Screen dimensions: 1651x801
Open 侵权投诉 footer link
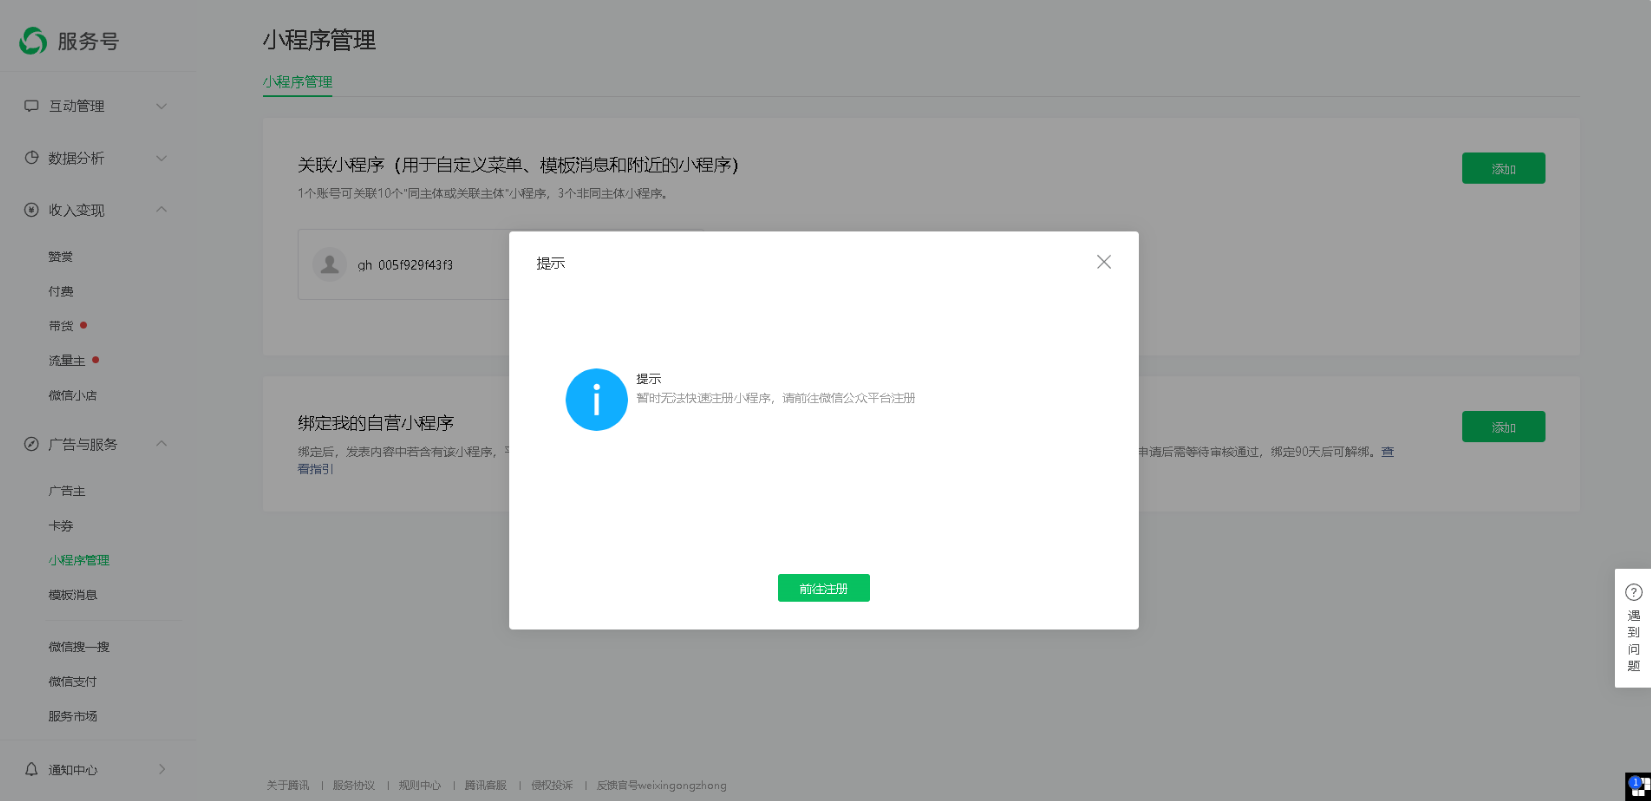pos(552,786)
